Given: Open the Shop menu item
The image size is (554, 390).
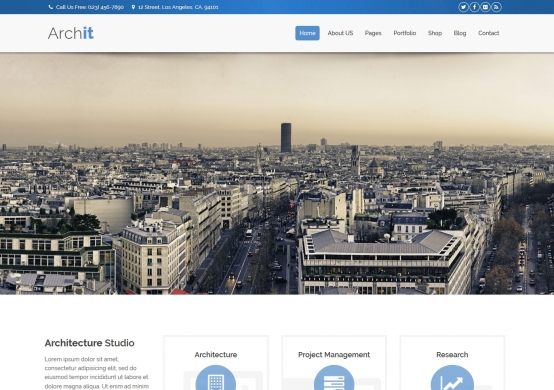Looking at the screenshot, I should [435, 33].
